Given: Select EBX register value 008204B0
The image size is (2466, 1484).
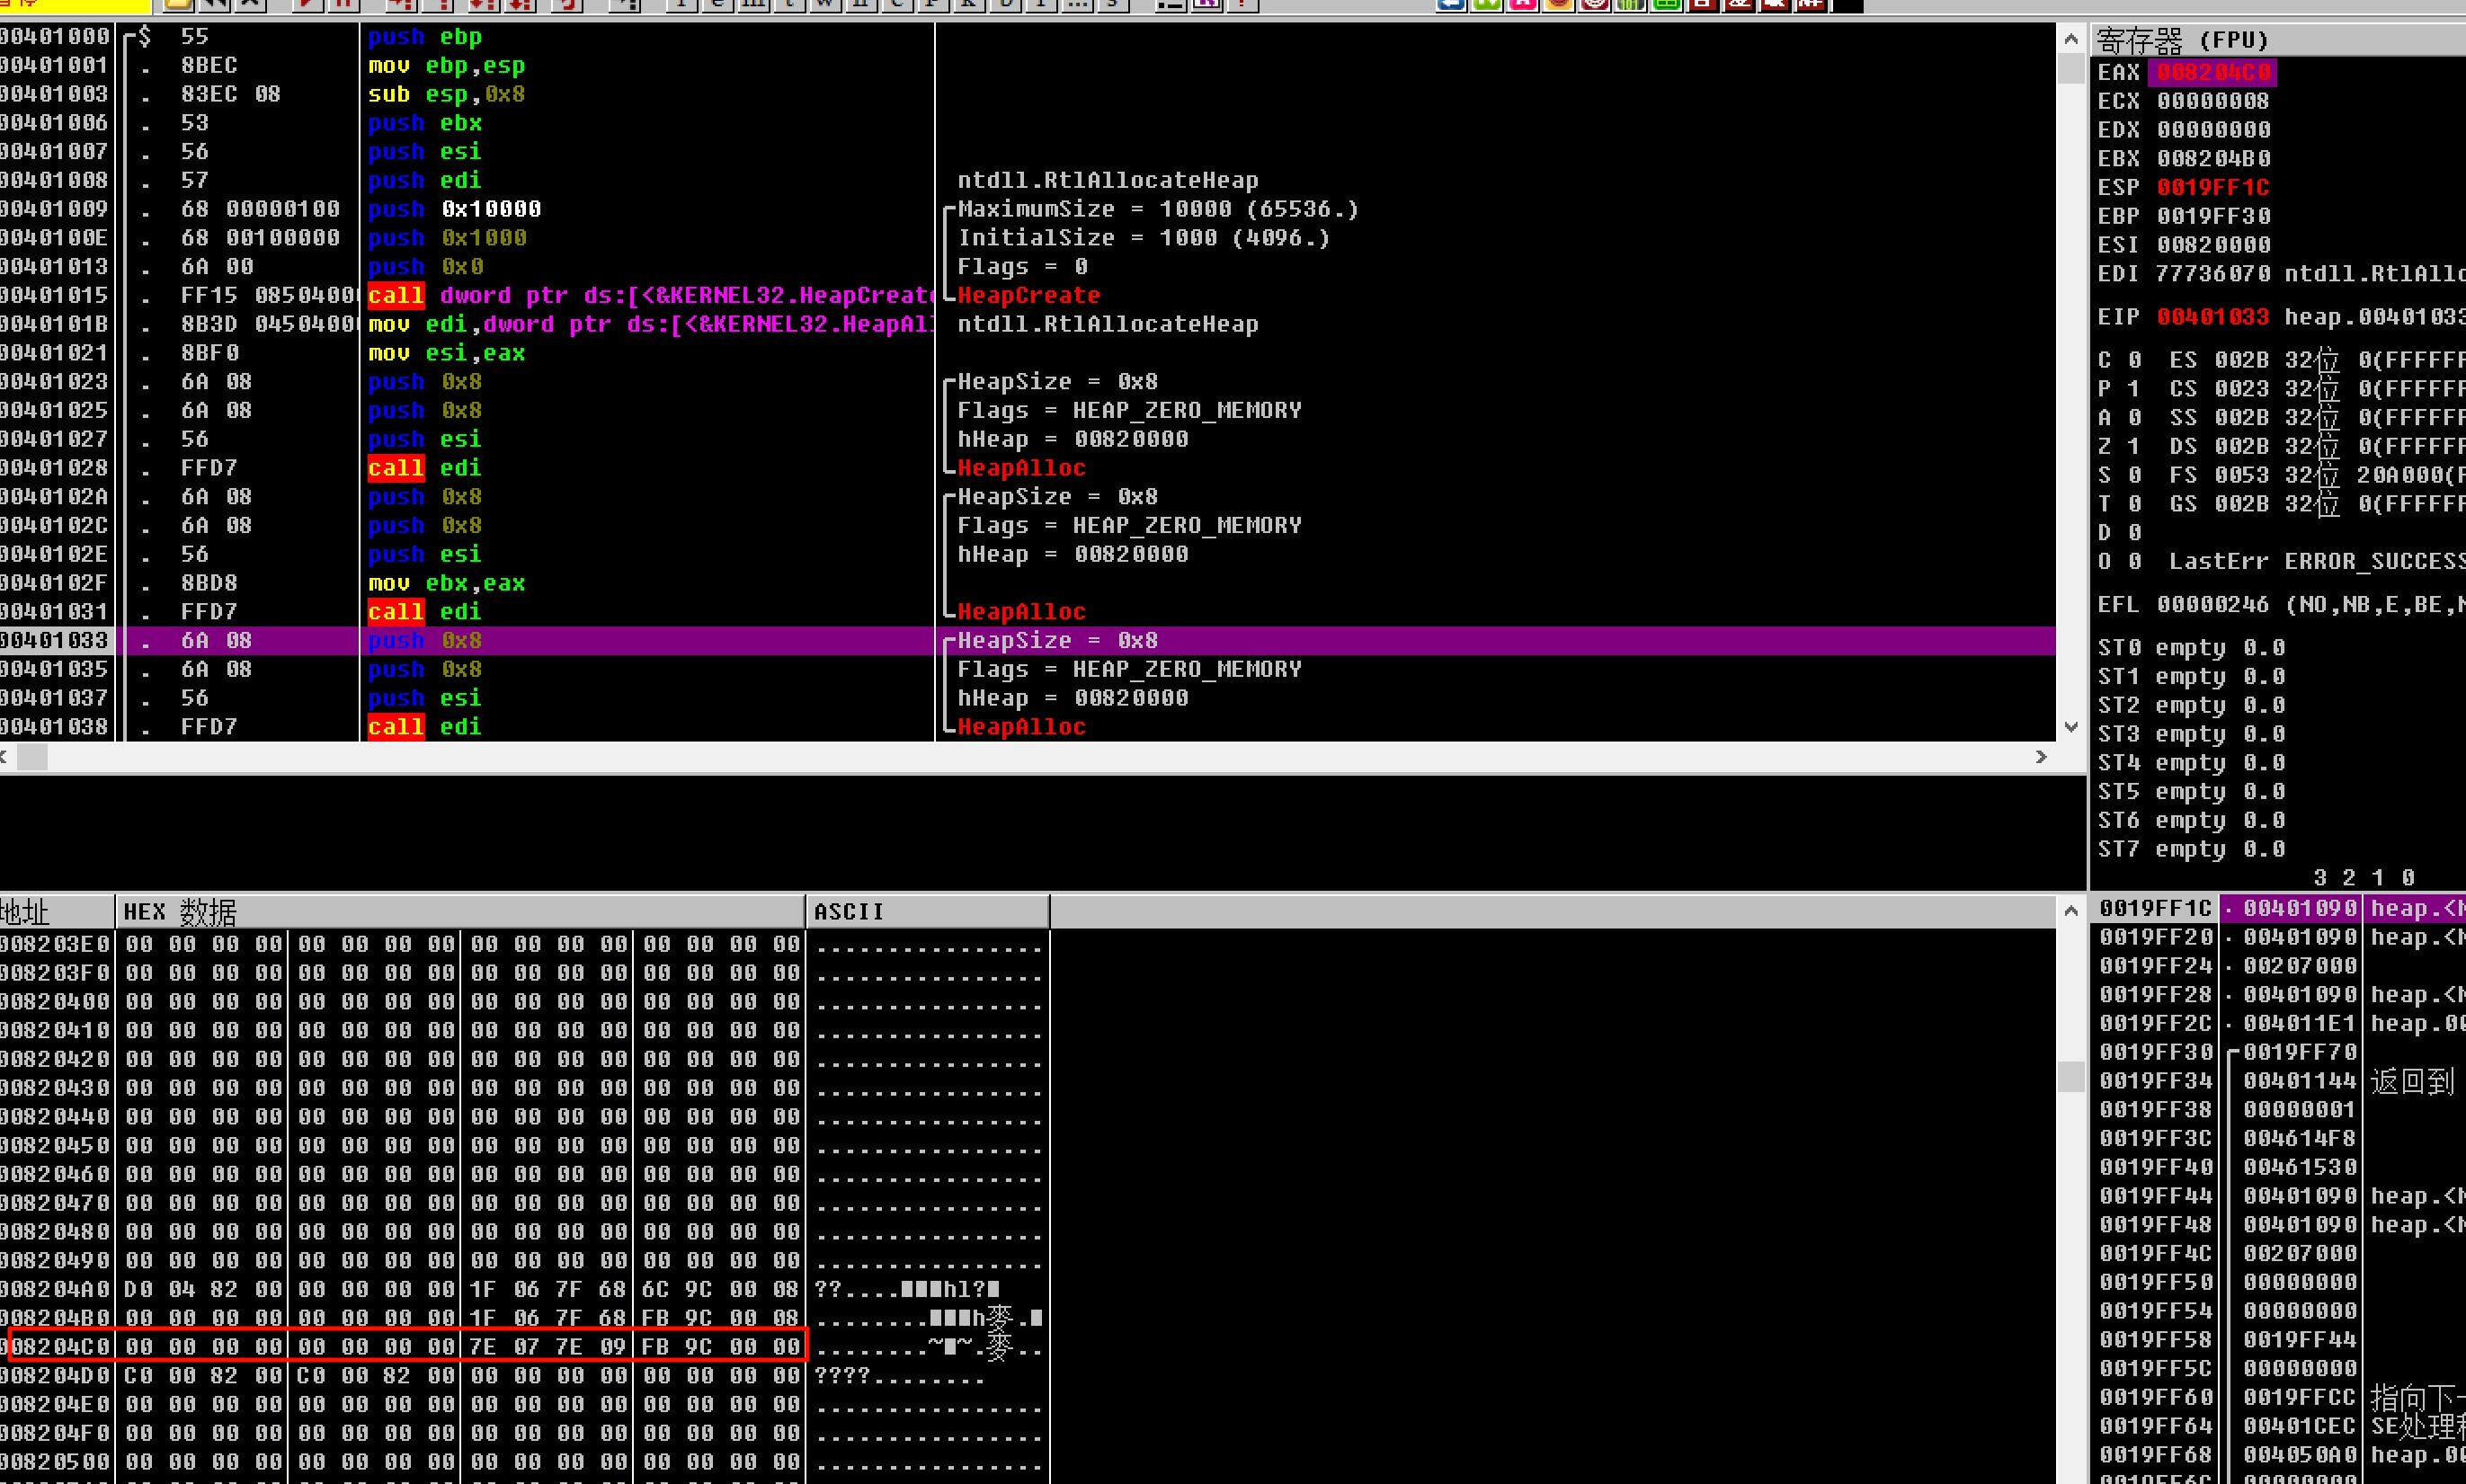Looking at the screenshot, I should [2213, 158].
